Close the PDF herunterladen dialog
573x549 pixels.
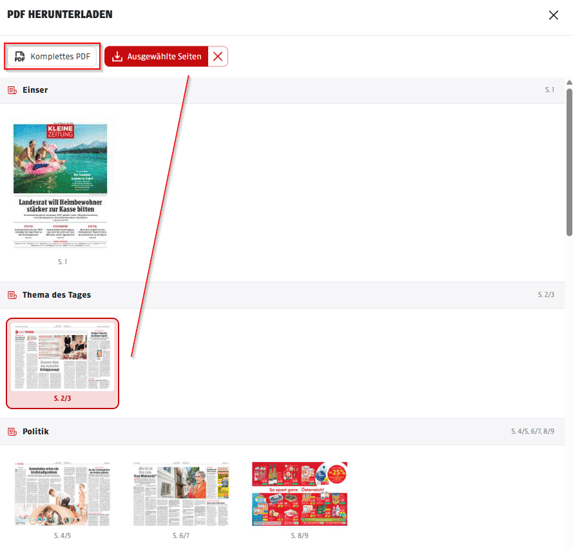(553, 15)
